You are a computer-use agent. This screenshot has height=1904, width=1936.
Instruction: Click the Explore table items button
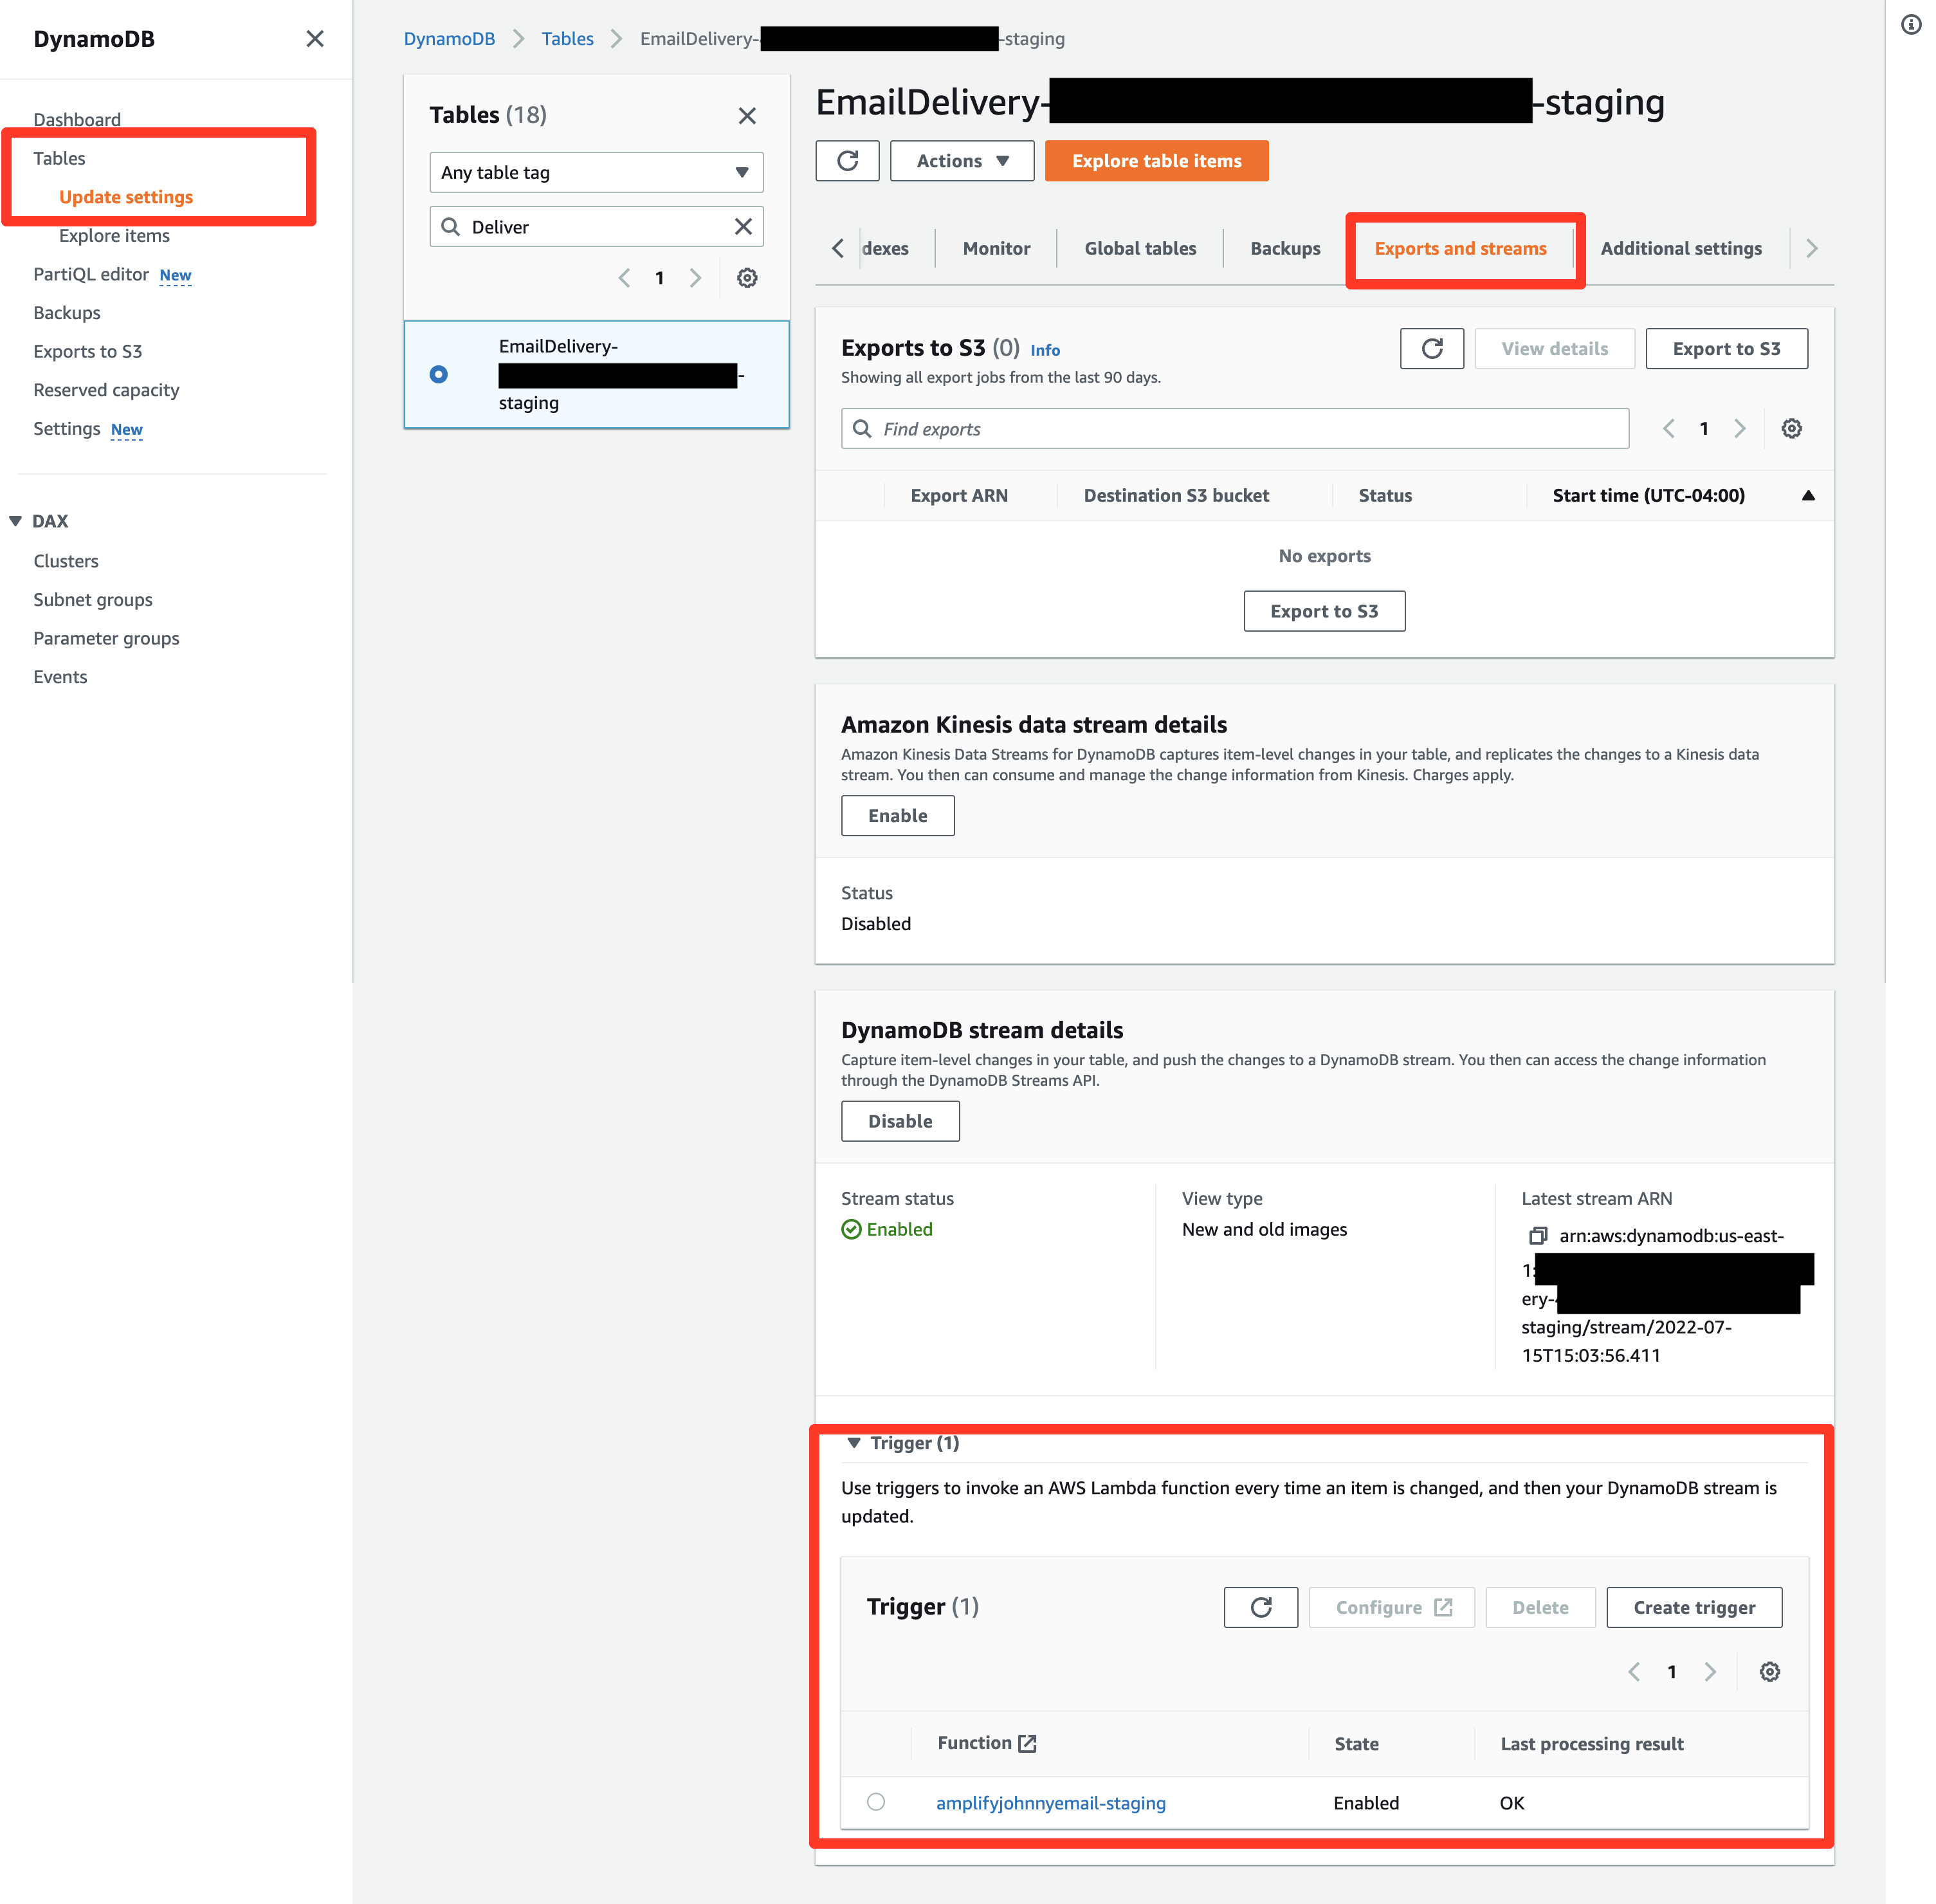coord(1156,161)
